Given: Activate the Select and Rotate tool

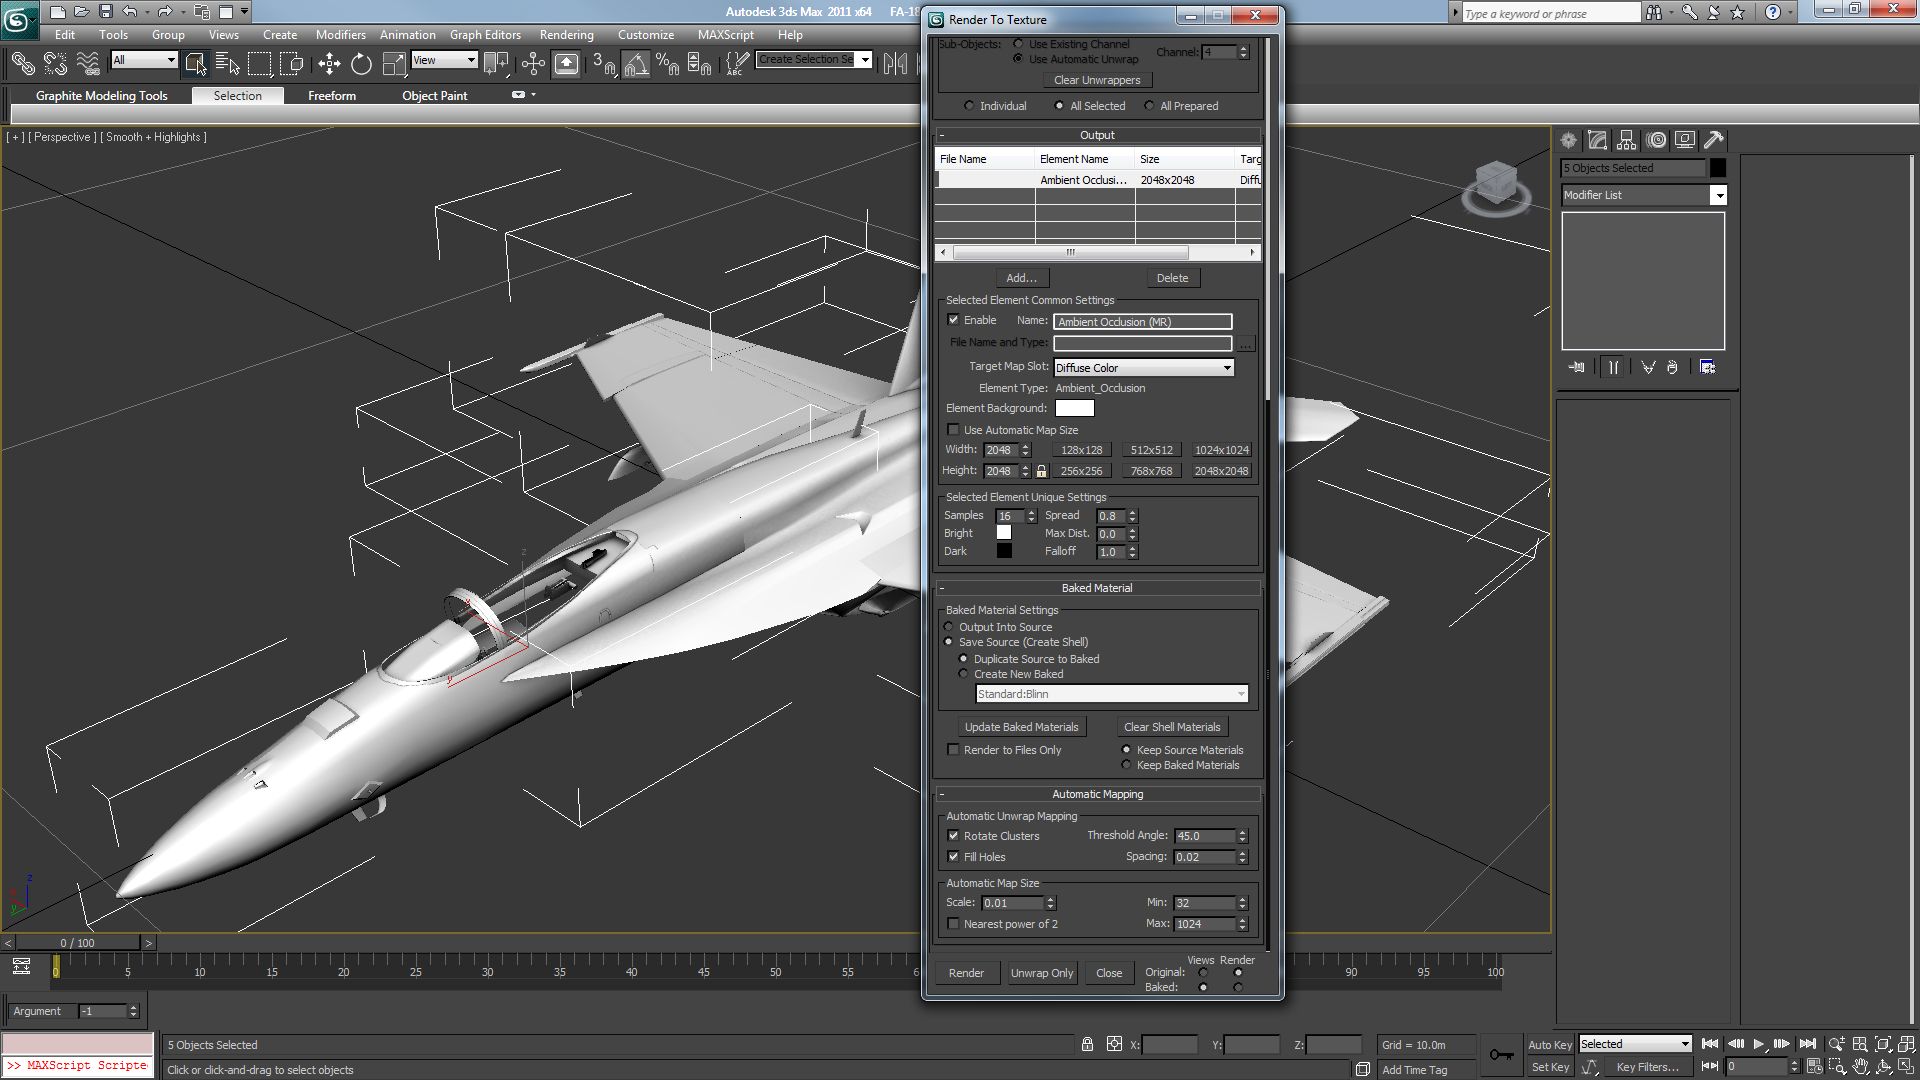Looking at the screenshot, I should point(361,64).
